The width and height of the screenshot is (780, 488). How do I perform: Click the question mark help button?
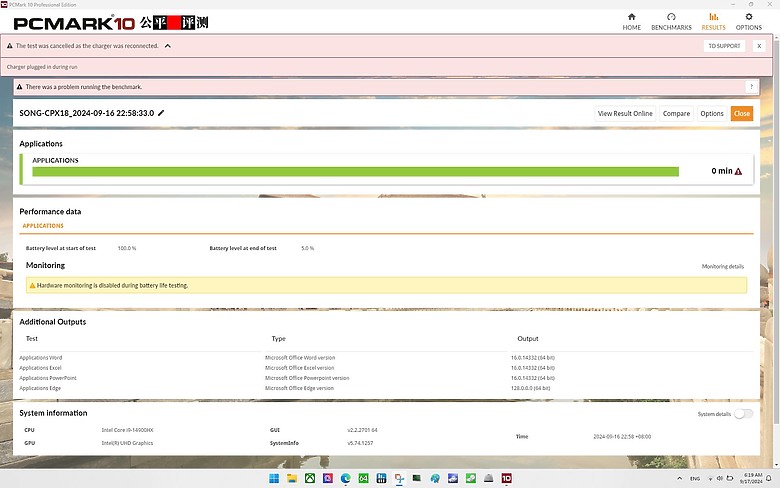coord(751,87)
